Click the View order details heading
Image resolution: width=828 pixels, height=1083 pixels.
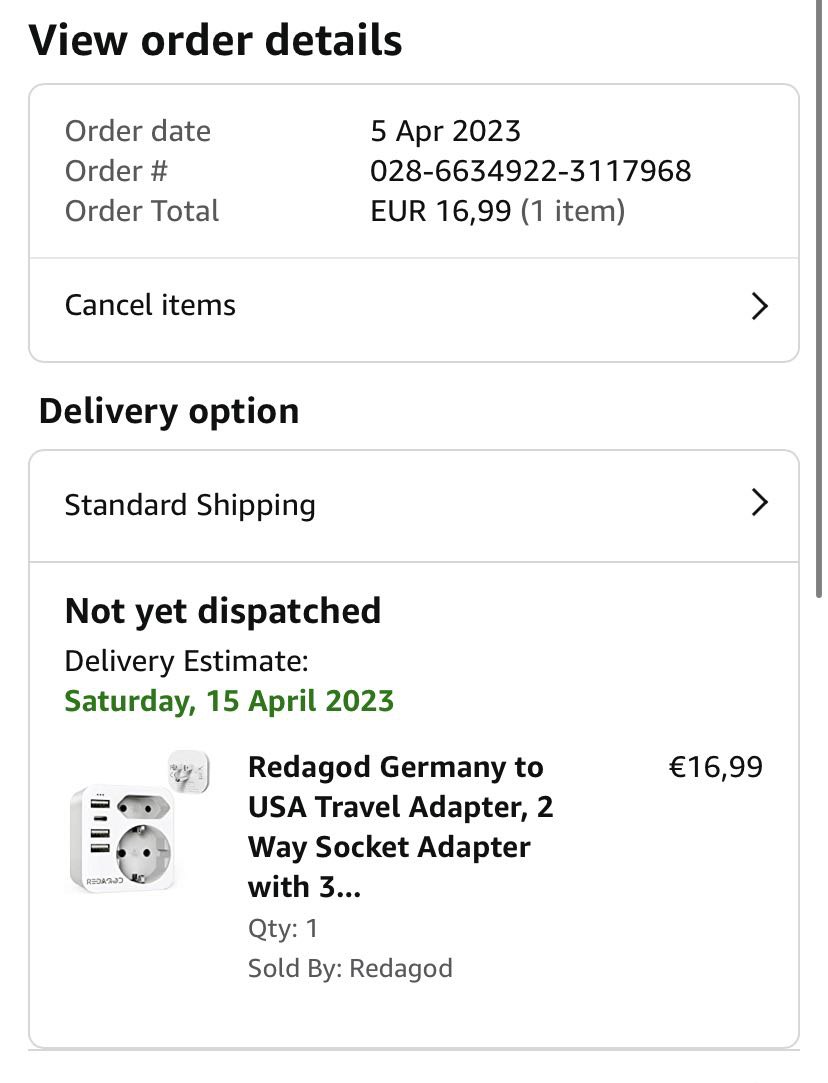coord(215,40)
